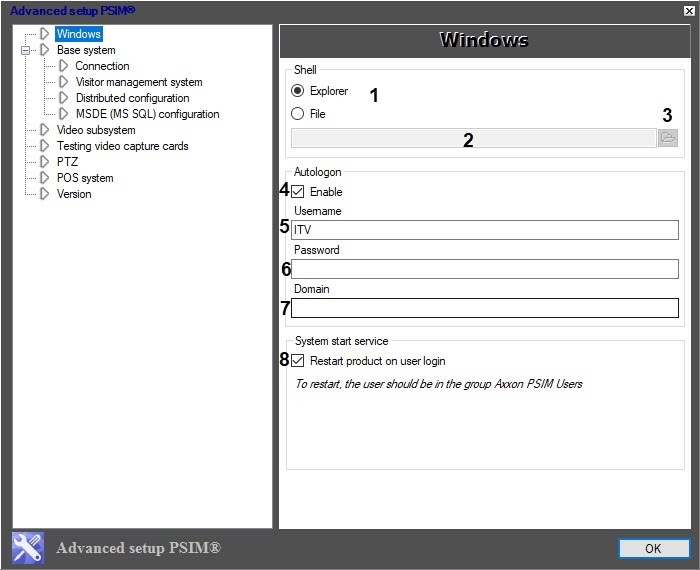Click the triangle icon beside Video subsystem
Viewport: 700px width, 570px height.
[44, 130]
